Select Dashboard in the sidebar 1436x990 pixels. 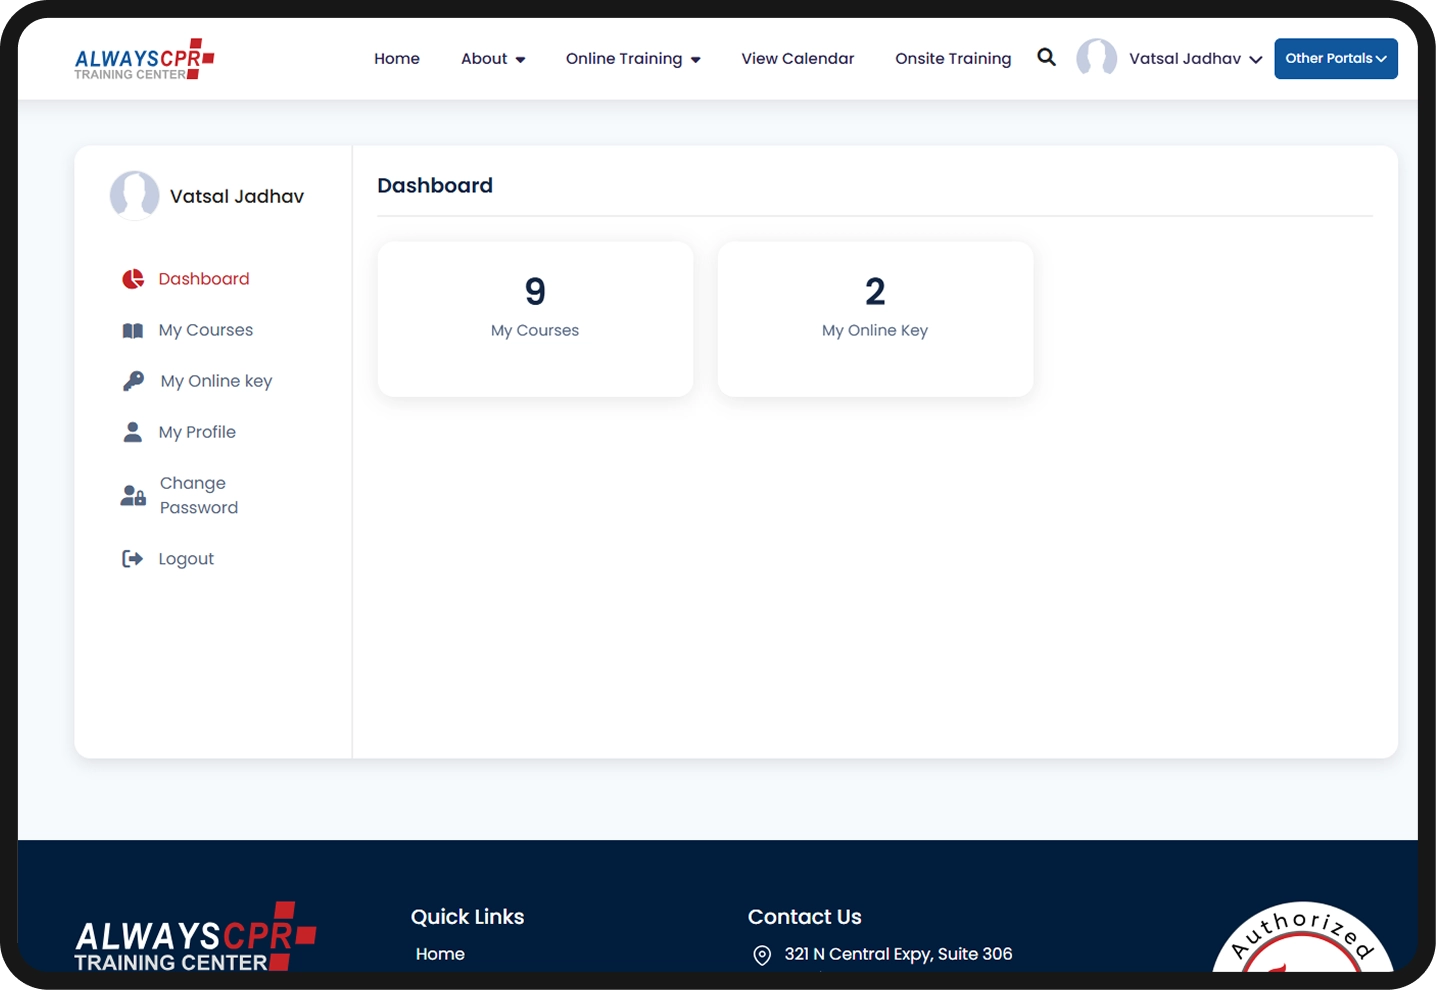(x=204, y=279)
